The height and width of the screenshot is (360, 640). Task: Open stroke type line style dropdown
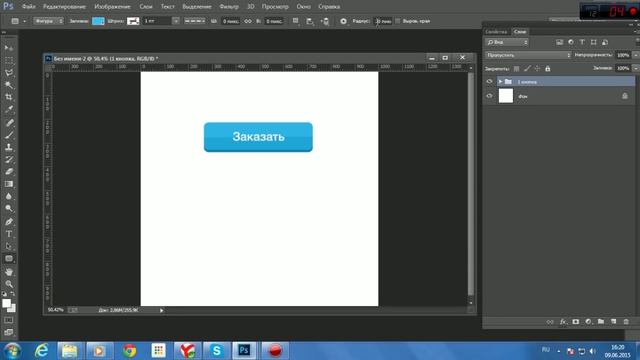click(x=195, y=21)
